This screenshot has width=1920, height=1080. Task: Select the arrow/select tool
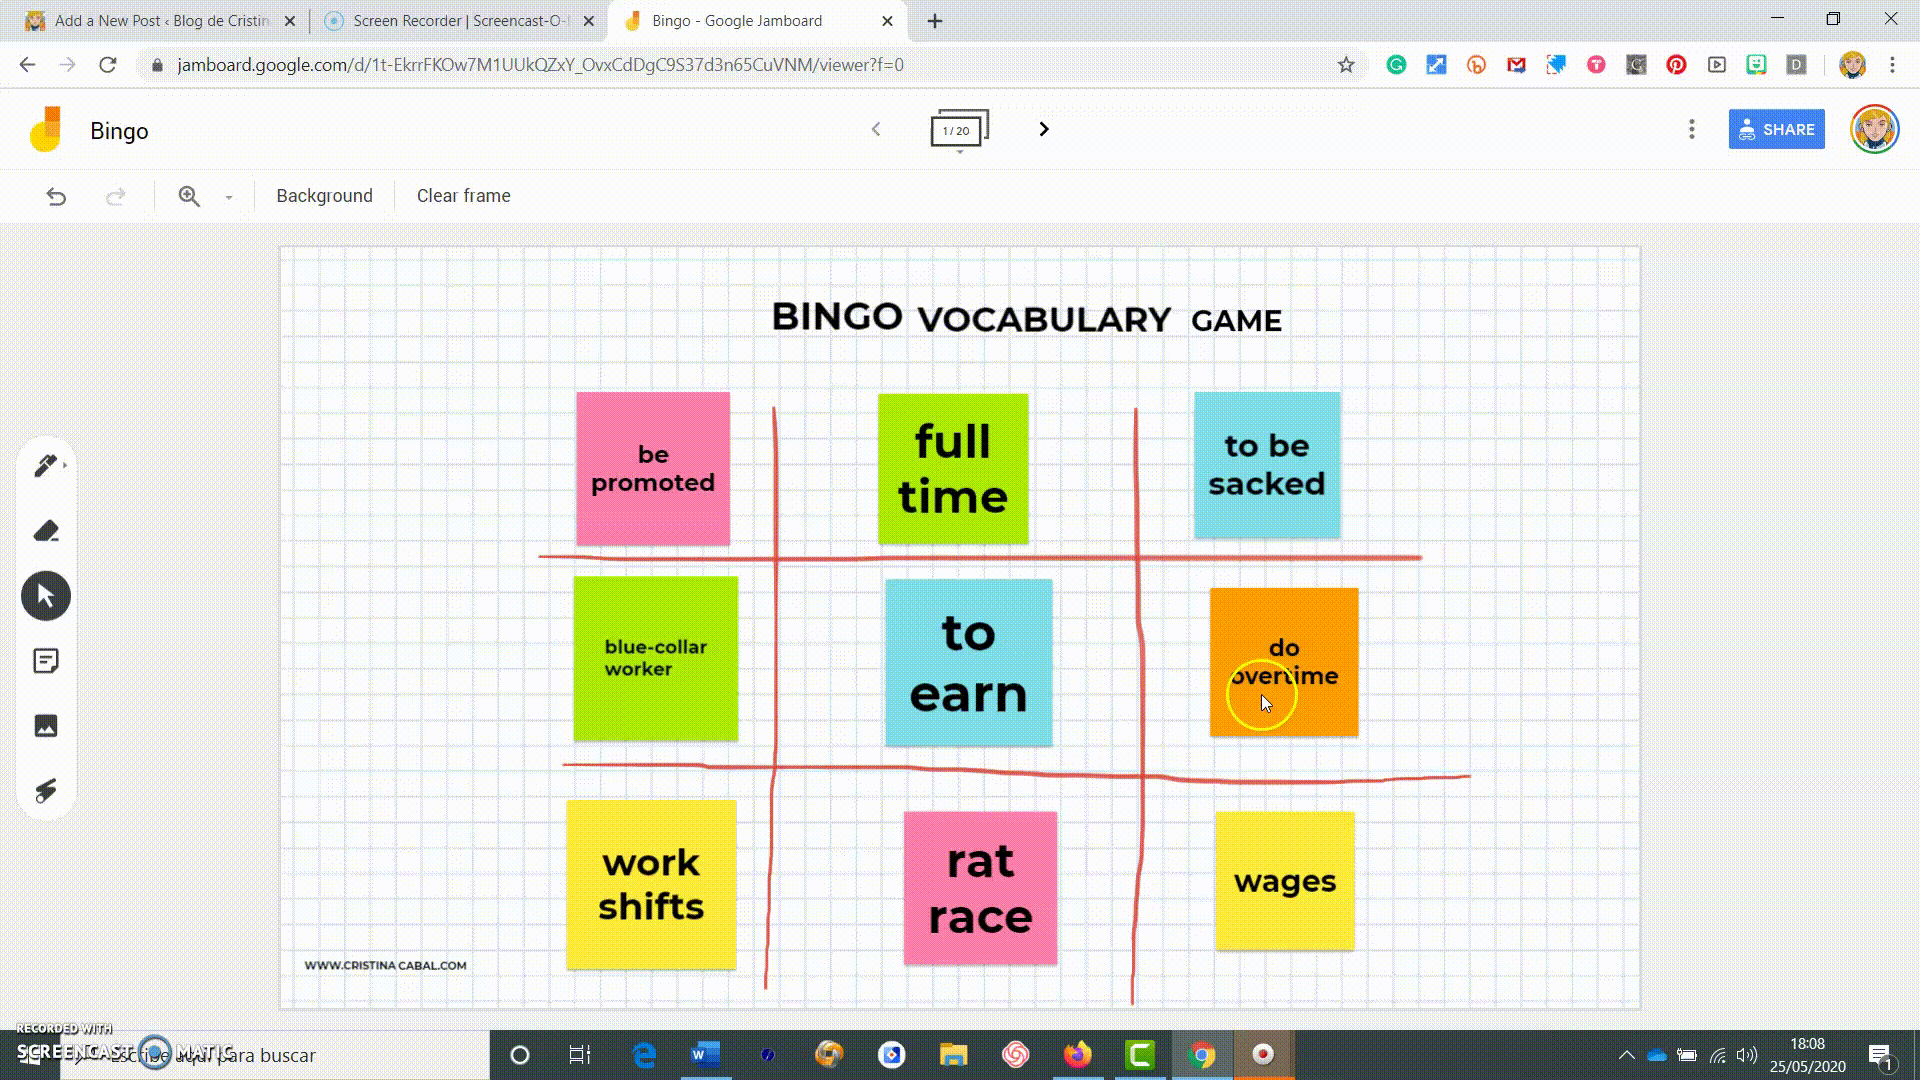(x=46, y=596)
